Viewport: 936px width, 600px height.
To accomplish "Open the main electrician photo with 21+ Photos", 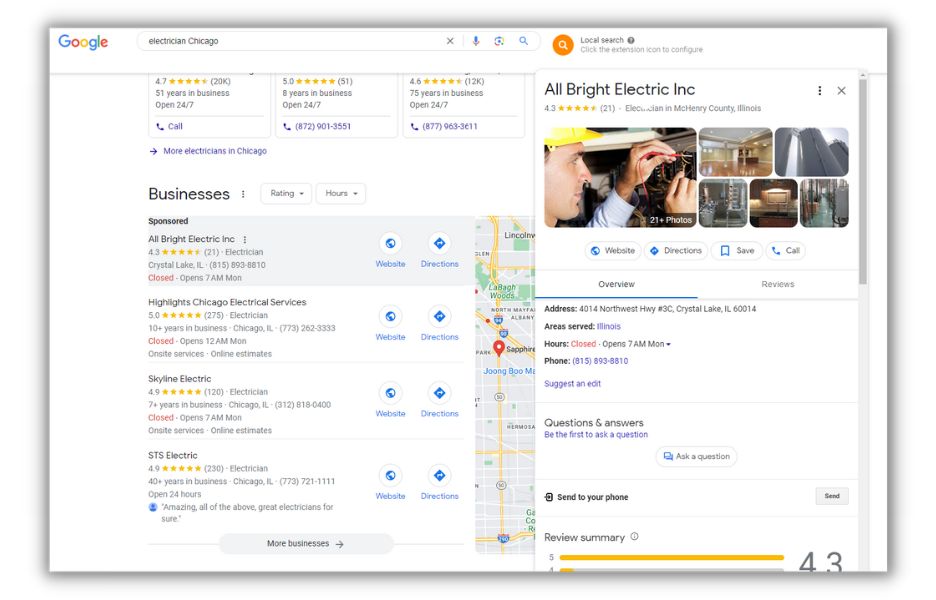I will tap(620, 177).
